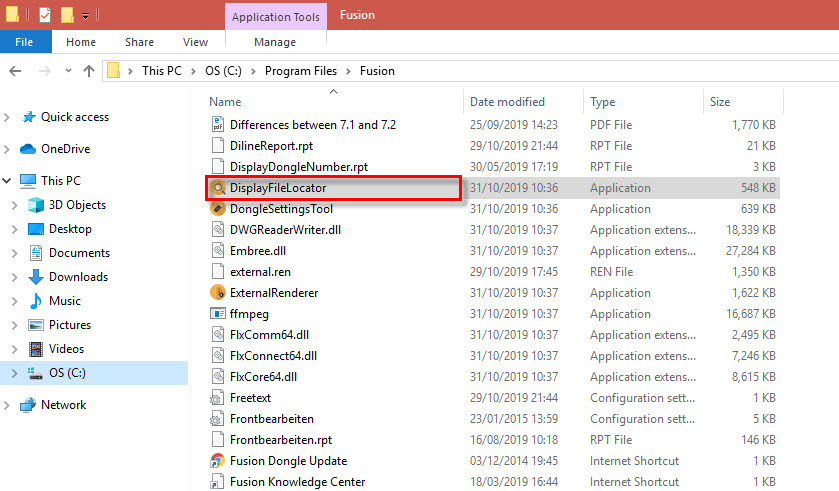Click the external.ren file icon
The image size is (839, 491).
(x=218, y=271)
